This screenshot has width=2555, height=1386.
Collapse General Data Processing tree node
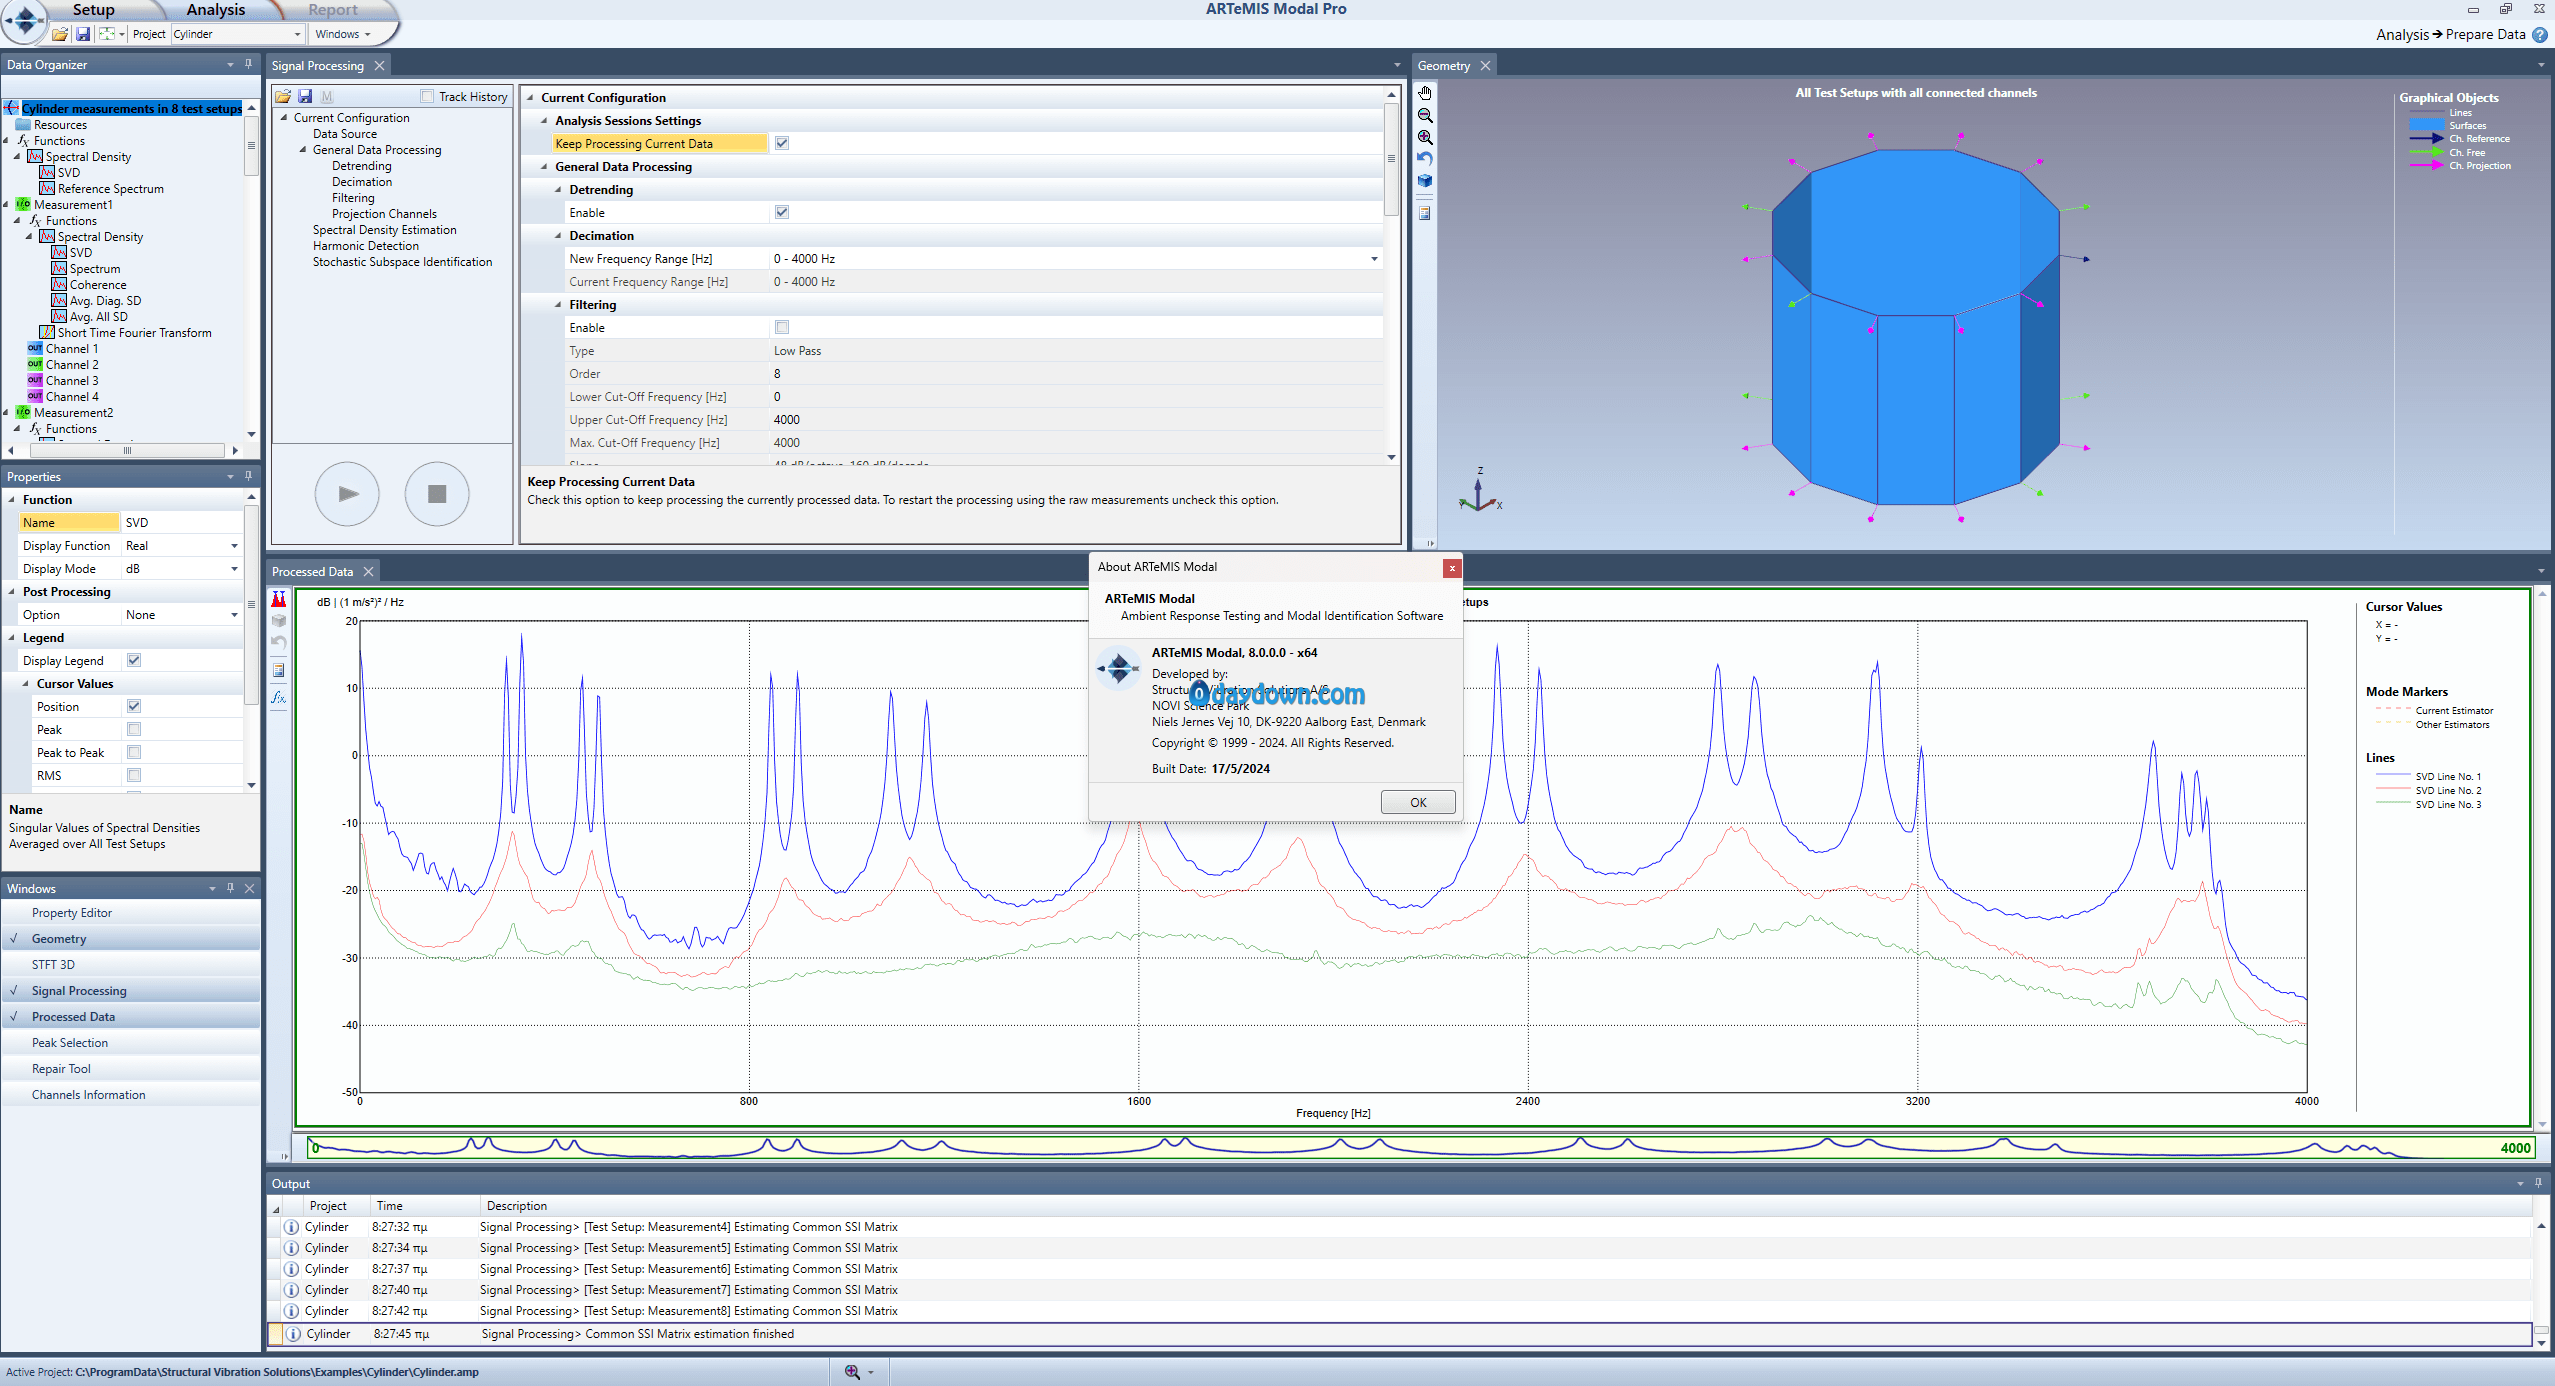click(x=303, y=150)
